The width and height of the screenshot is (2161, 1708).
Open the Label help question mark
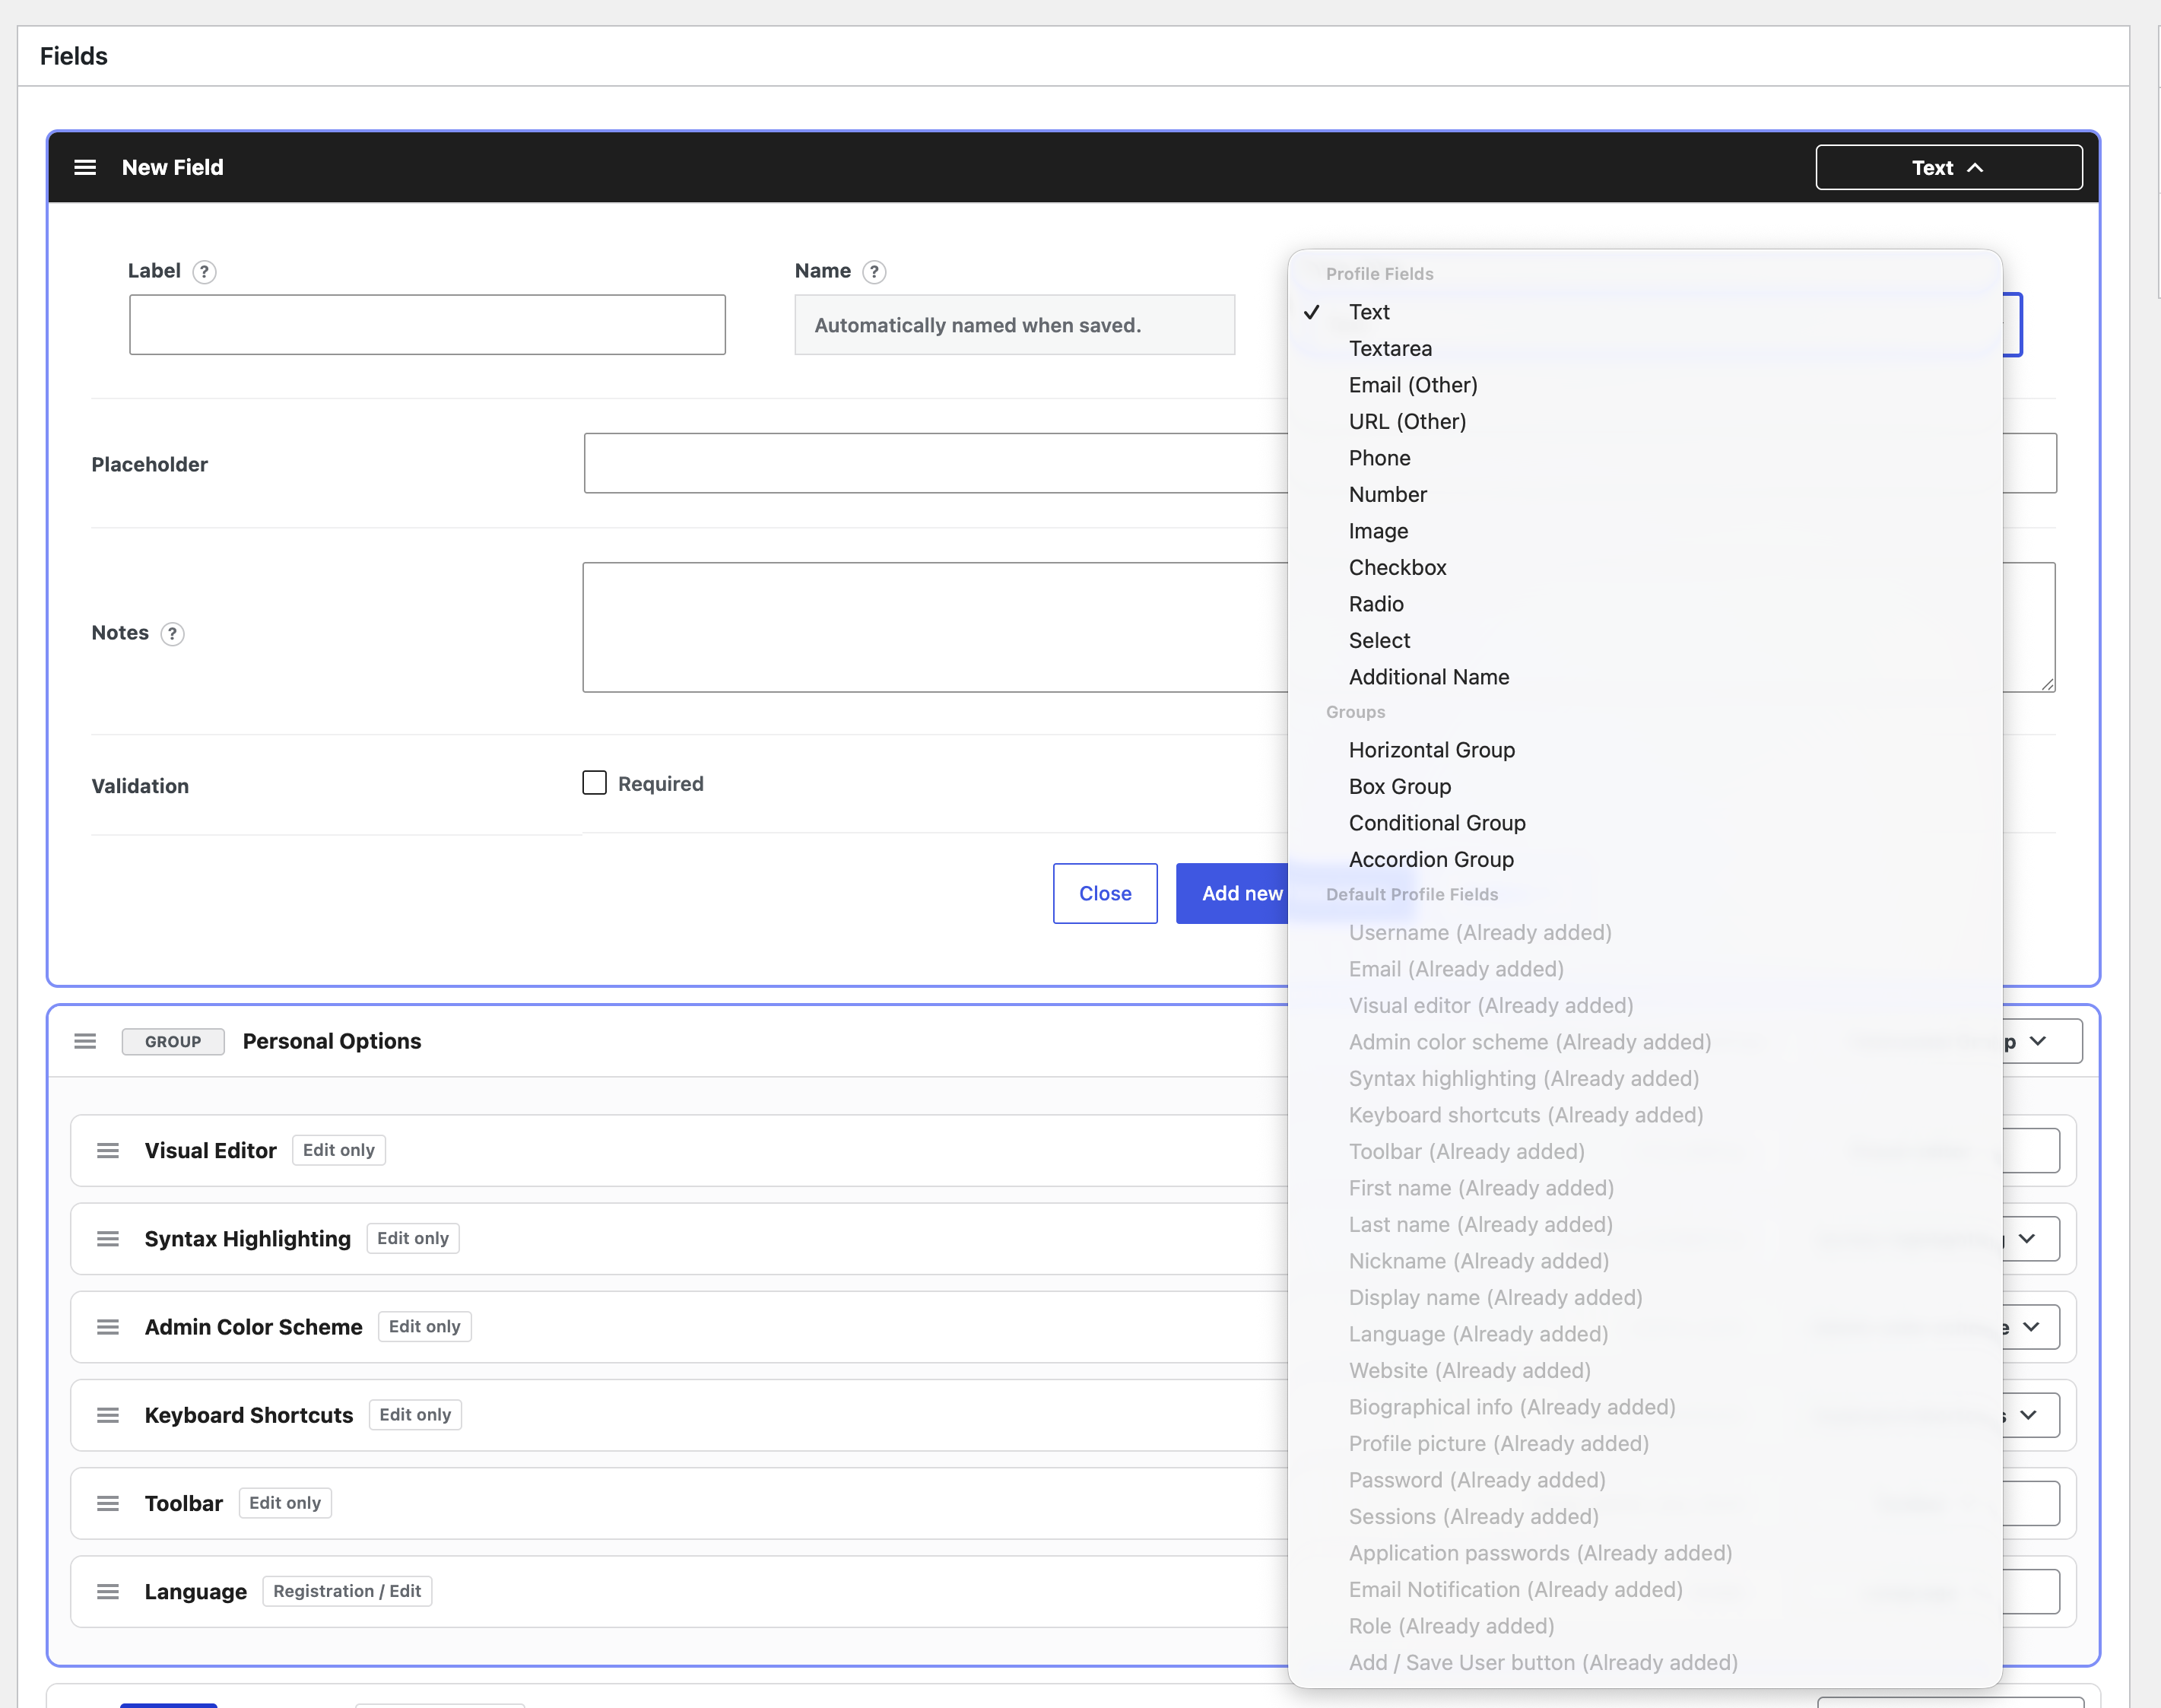click(204, 272)
